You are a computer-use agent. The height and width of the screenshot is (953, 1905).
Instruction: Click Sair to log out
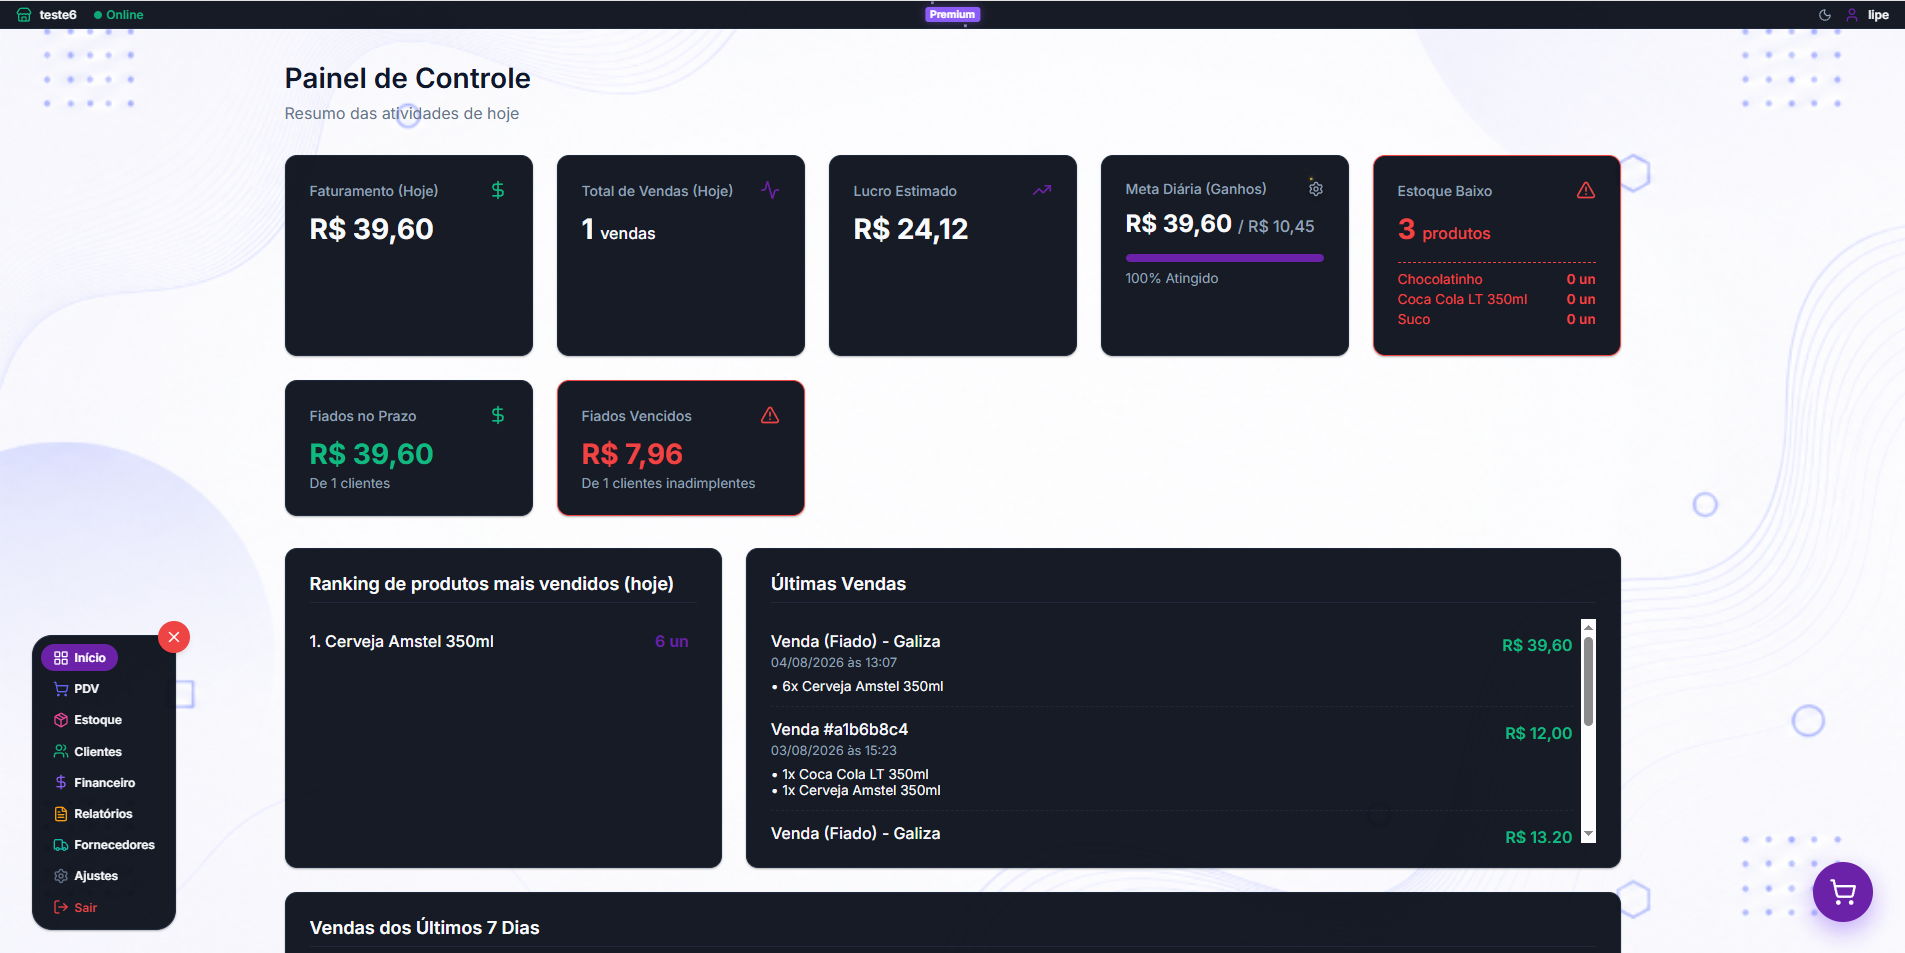point(76,908)
